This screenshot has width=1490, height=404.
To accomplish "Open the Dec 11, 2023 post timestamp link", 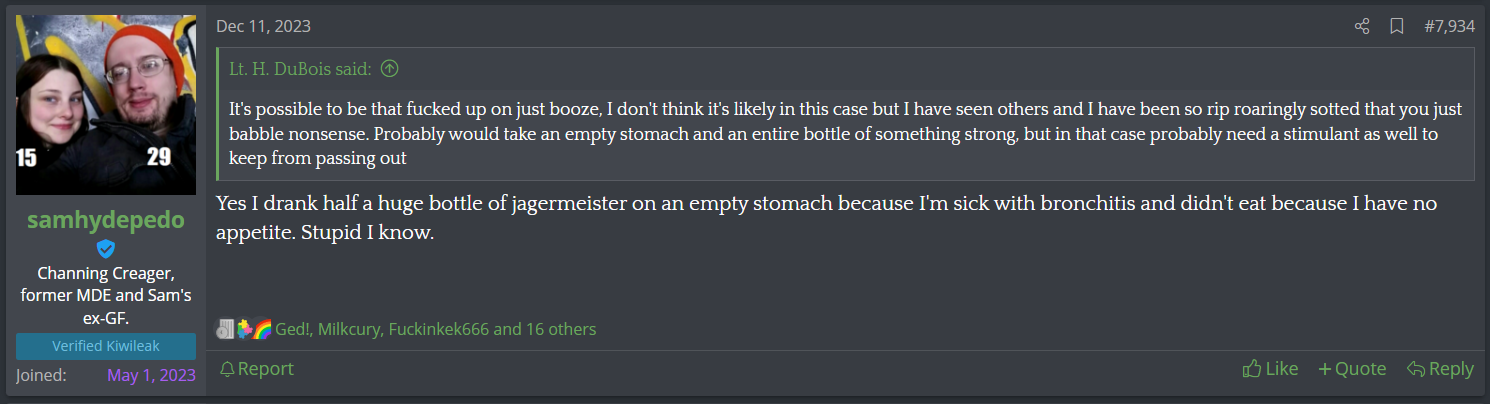I will tap(263, 27).
